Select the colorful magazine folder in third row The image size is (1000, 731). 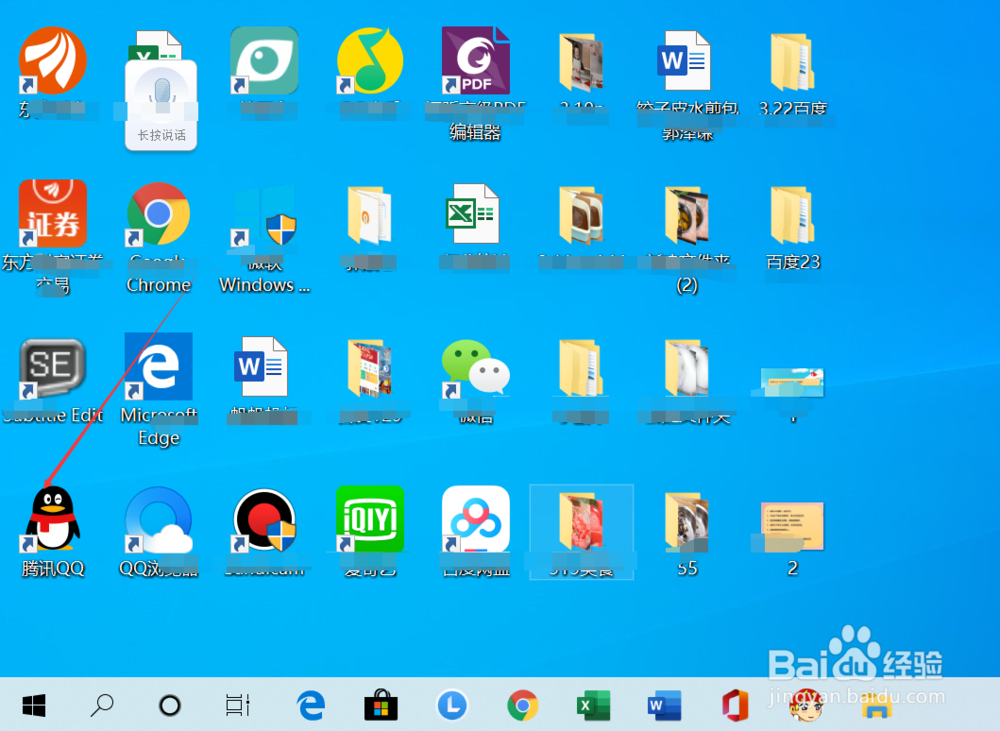coord(369,369)
